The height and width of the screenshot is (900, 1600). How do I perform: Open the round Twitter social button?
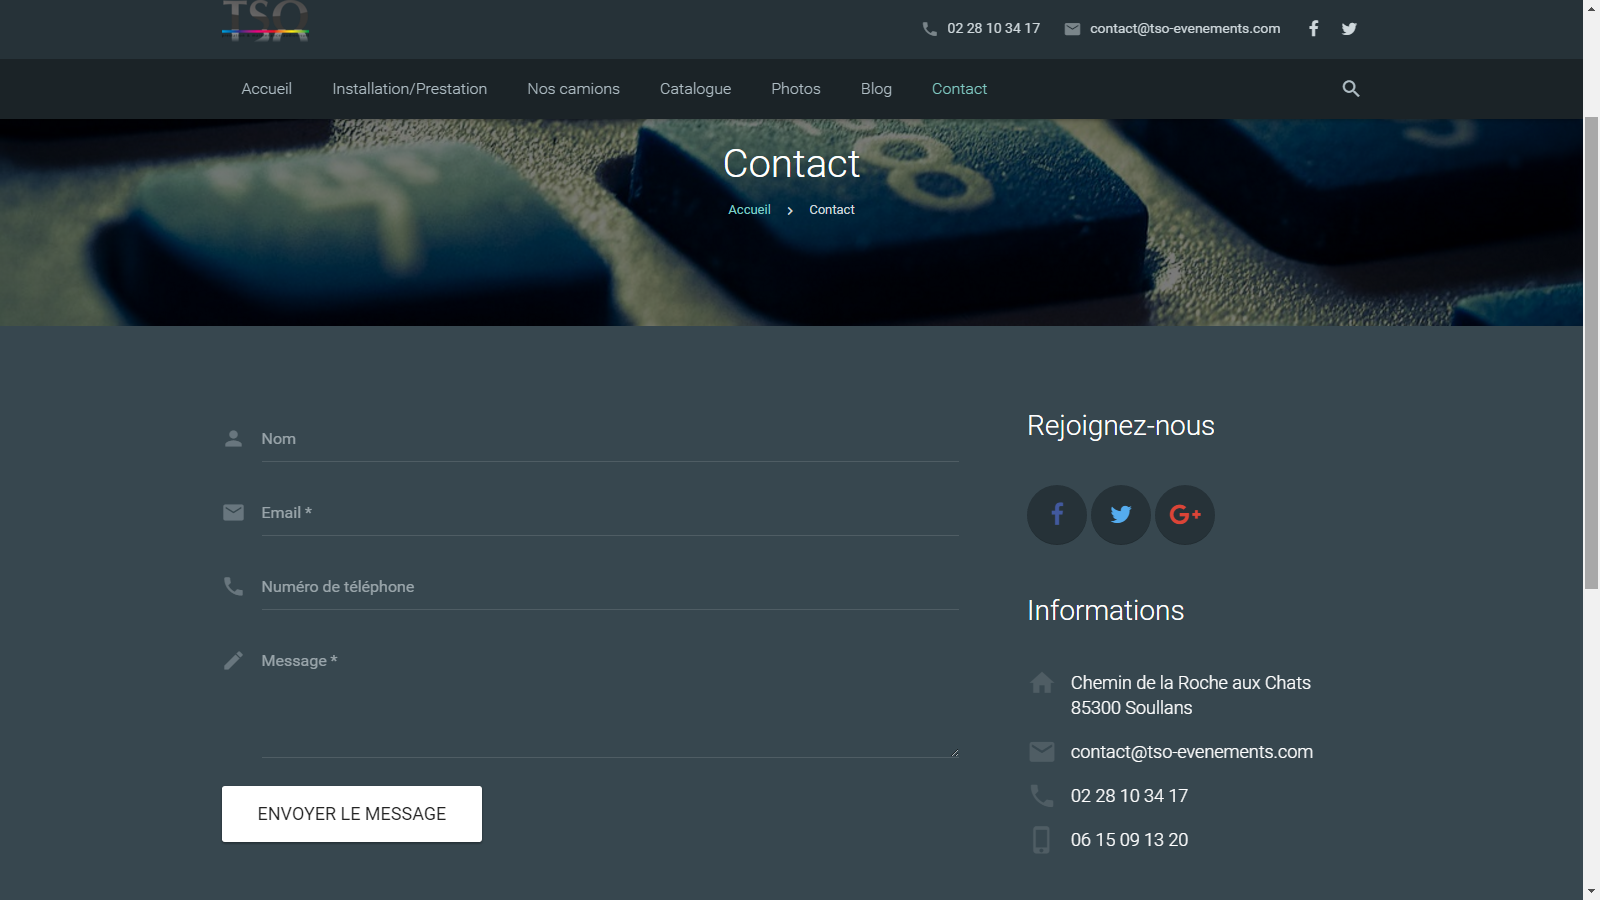[1120, 515]
